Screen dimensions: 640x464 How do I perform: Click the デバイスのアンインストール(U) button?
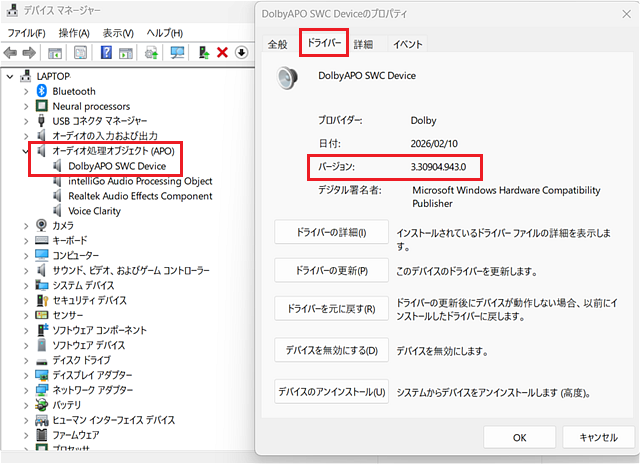click(331, 391)
